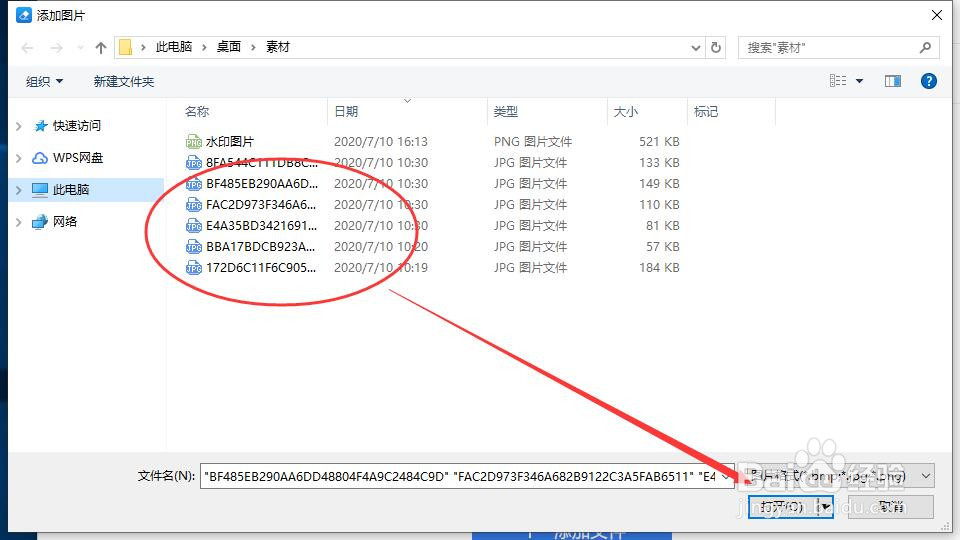Image resolution: width=960 pixels, height=540 pixels.
Task: Open the 打开 button split dropdown arrow
Action: point(825,506)
